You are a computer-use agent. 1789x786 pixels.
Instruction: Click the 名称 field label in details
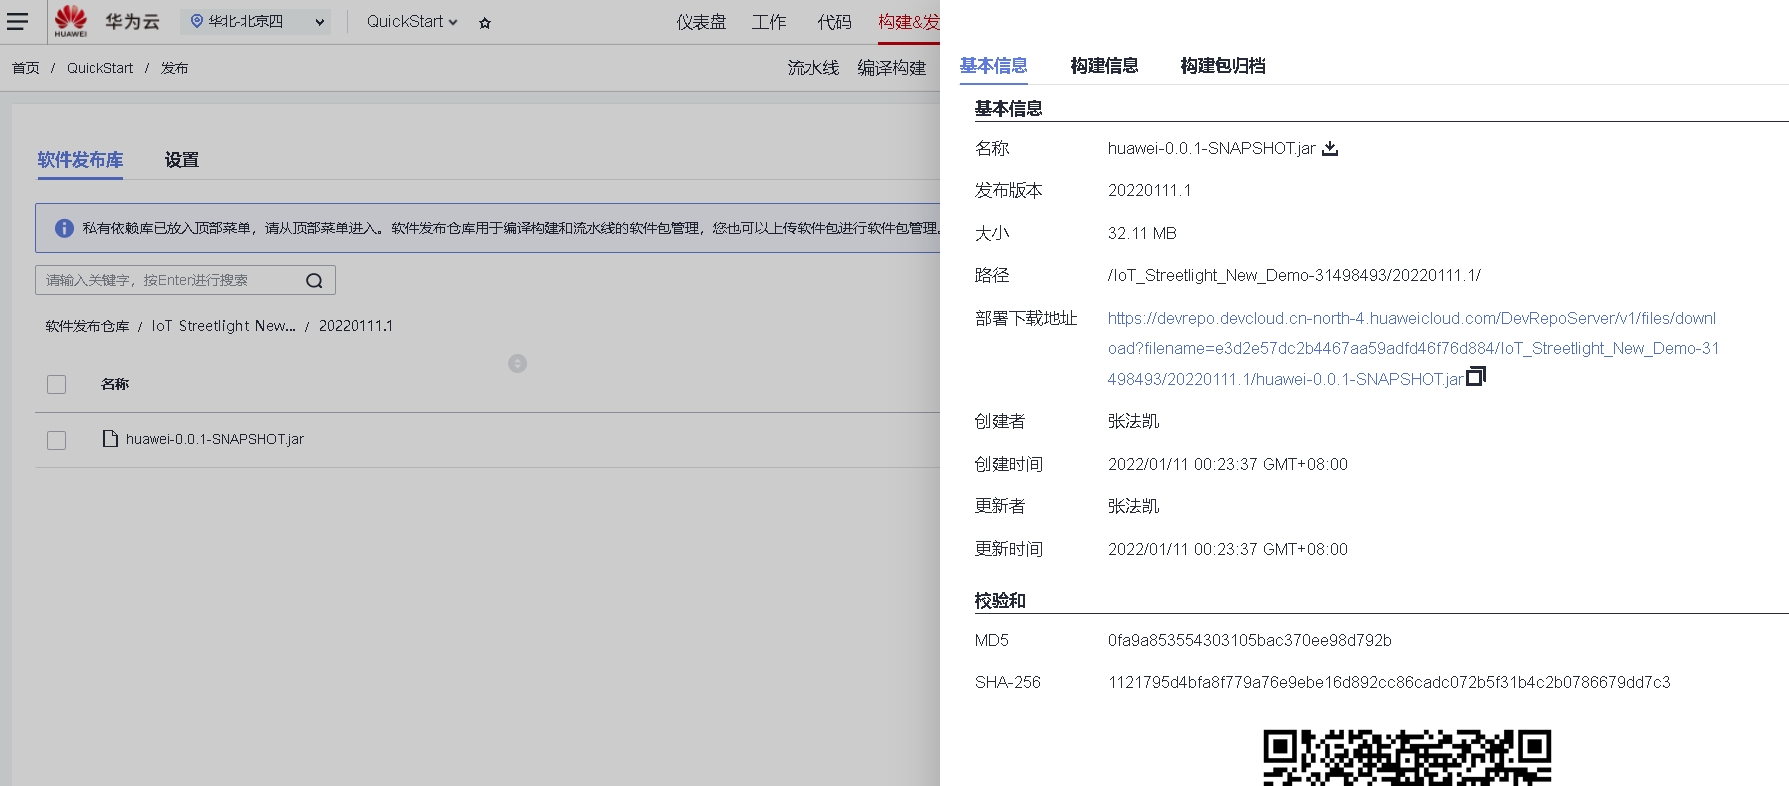[992, 148]
